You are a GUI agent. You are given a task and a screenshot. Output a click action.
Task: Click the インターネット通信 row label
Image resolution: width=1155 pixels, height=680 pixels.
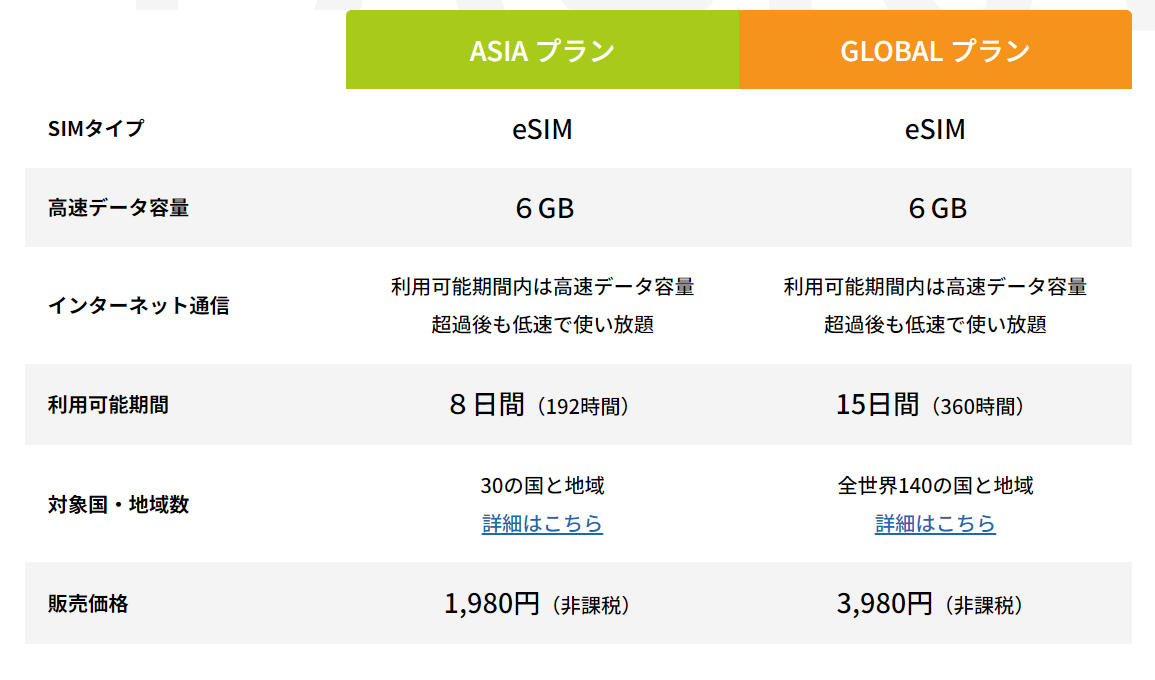tap(138, 306)
